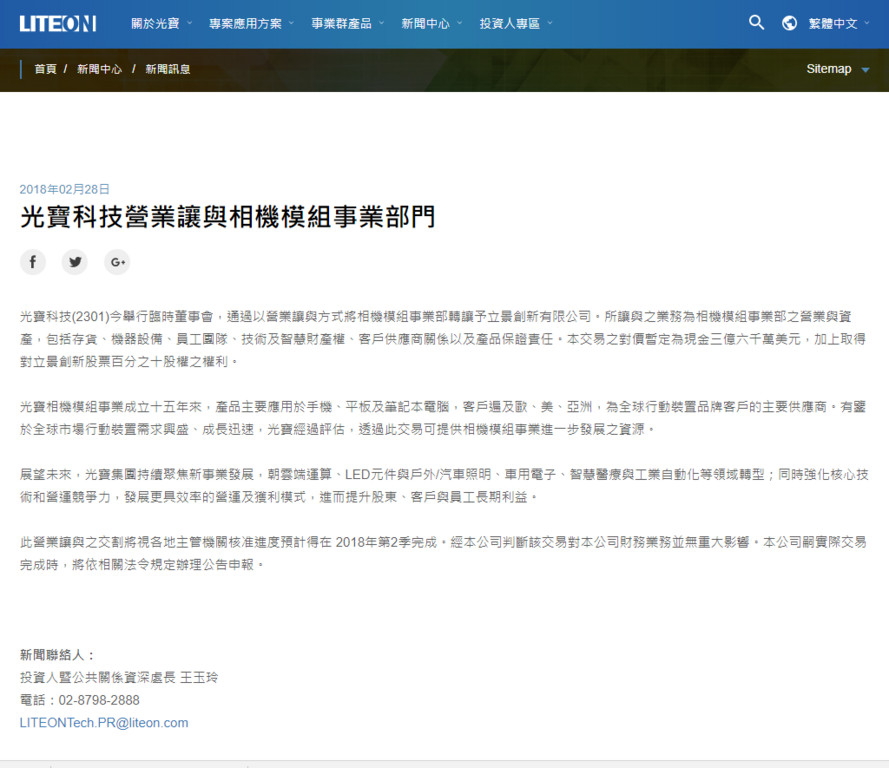Click the Sitemap dropdown arrow
Viewport: 889px width, 768px height.
click(x=865, y=70)
